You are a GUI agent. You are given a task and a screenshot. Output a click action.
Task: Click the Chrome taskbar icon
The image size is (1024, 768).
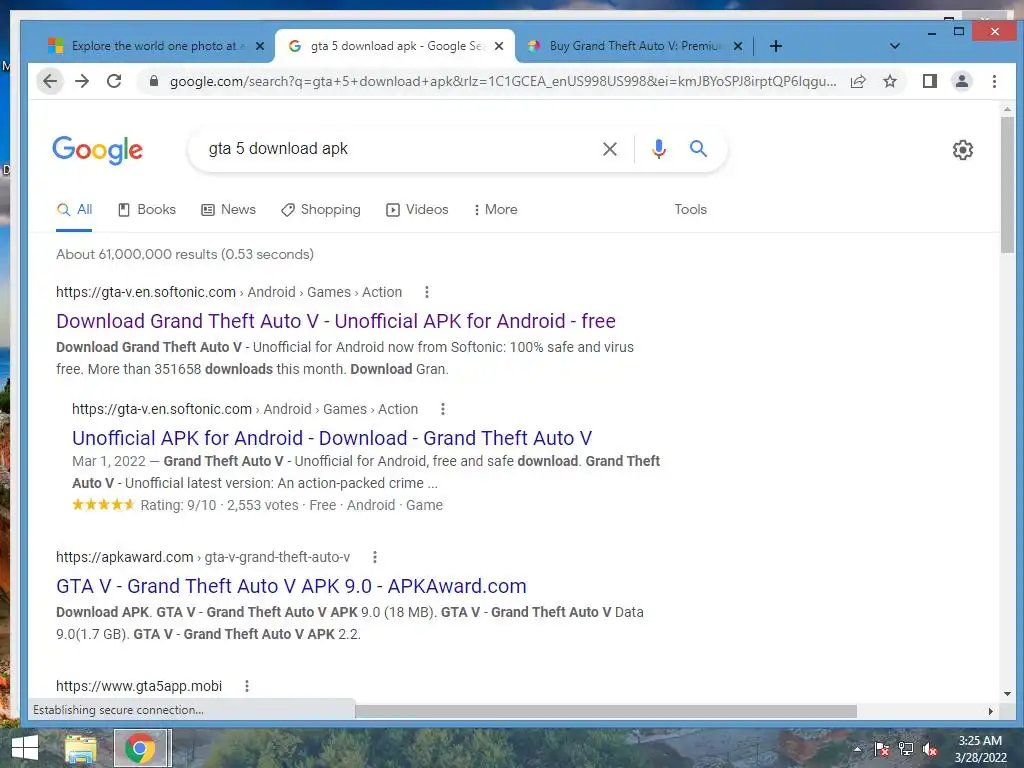(140, 748)
